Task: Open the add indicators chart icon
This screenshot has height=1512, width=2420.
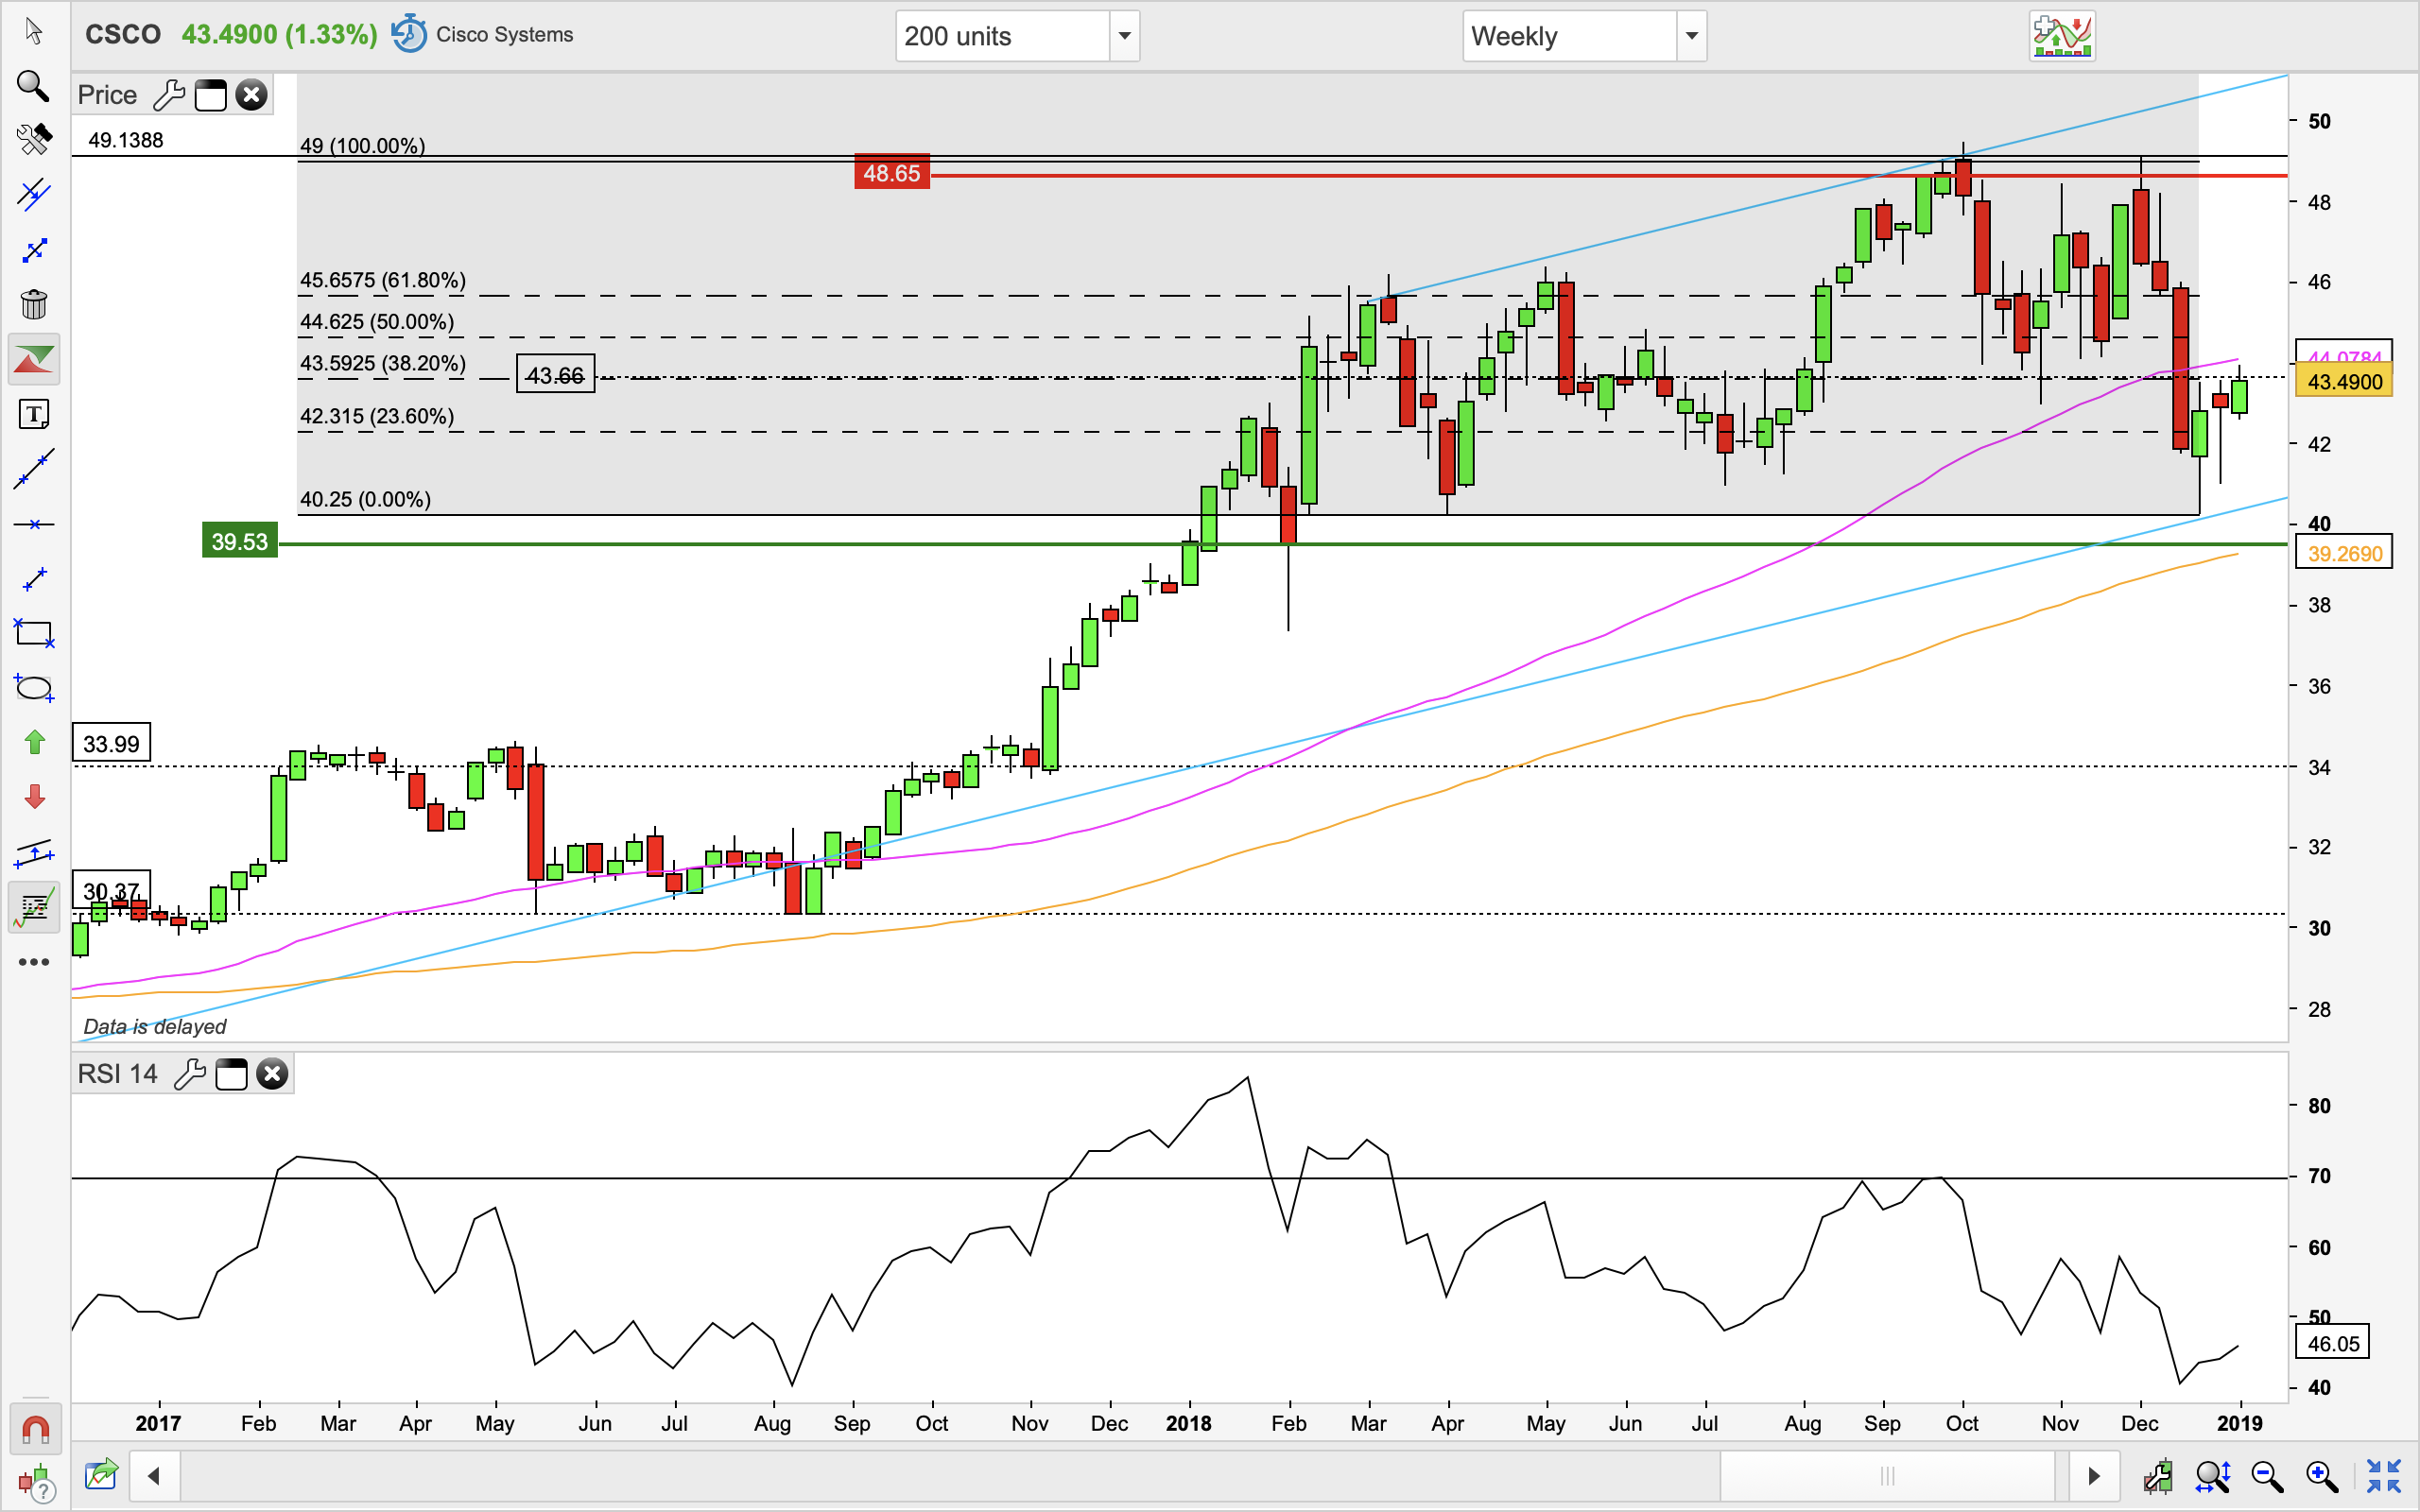Action: point(2062,36)
